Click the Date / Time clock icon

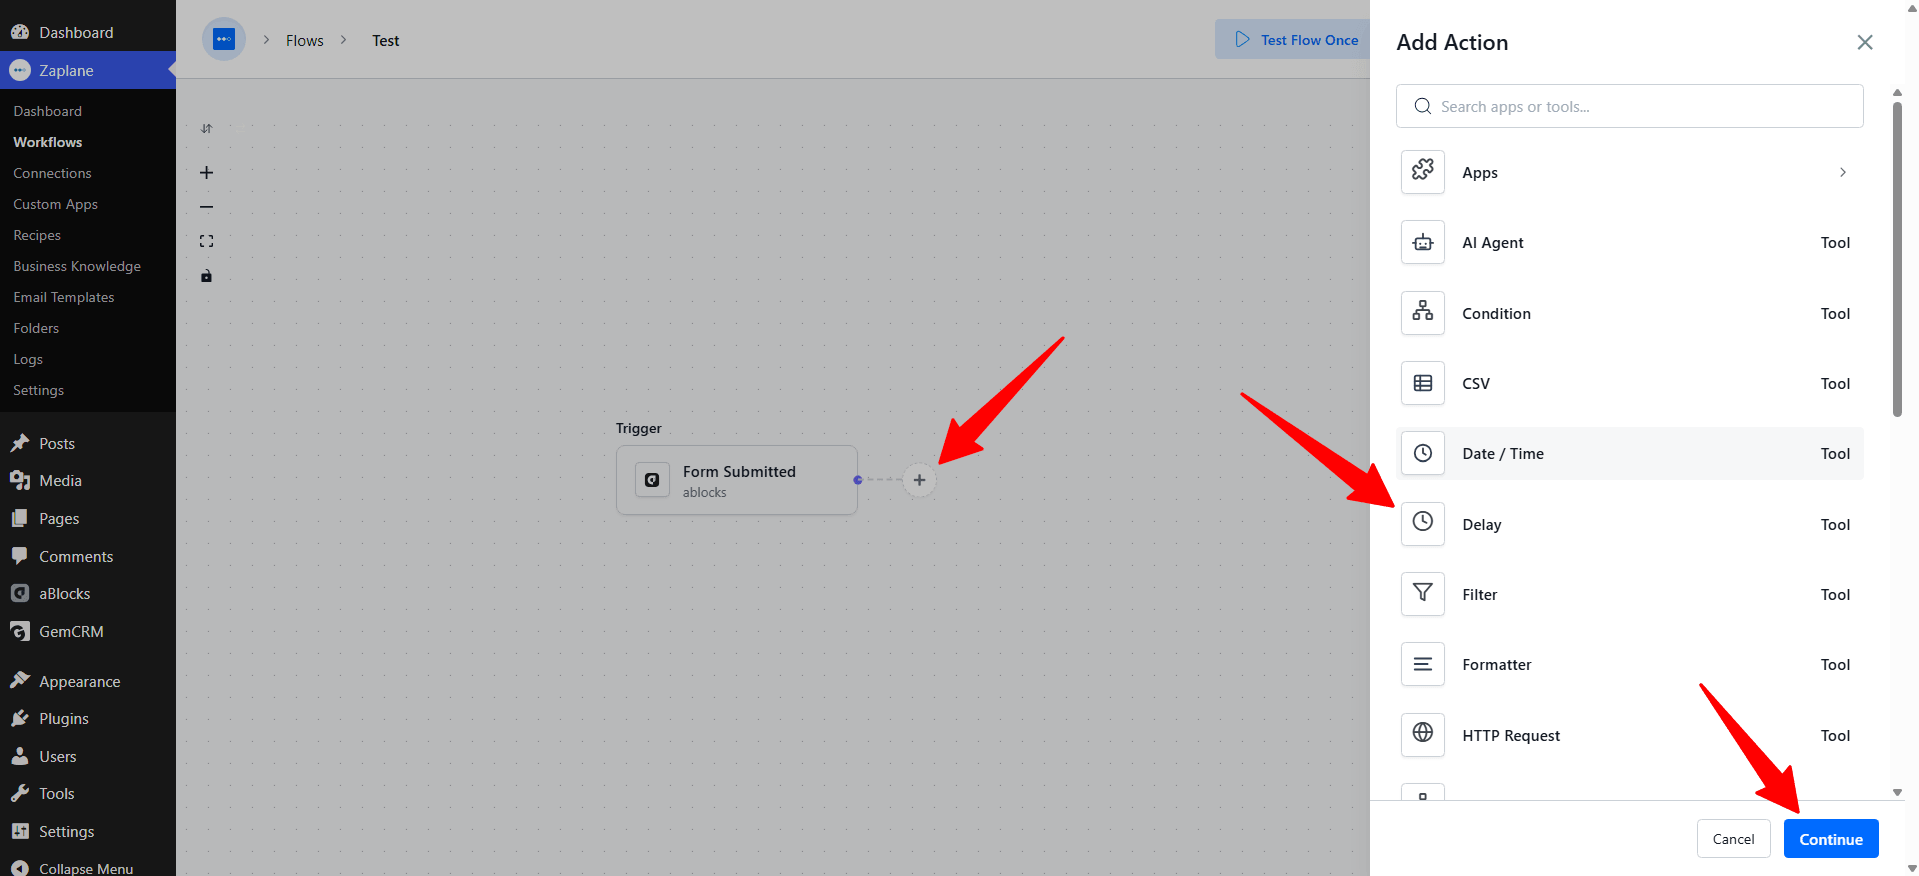point(1423,453)
